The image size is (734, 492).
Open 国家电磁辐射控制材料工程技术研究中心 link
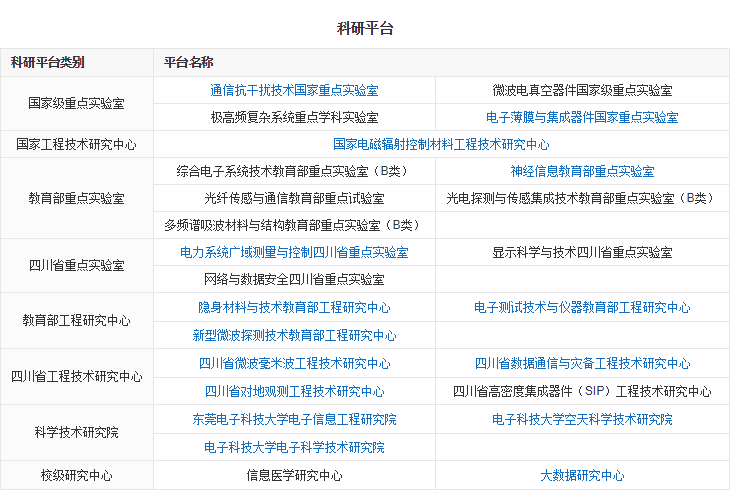click(x=441, y=144)
